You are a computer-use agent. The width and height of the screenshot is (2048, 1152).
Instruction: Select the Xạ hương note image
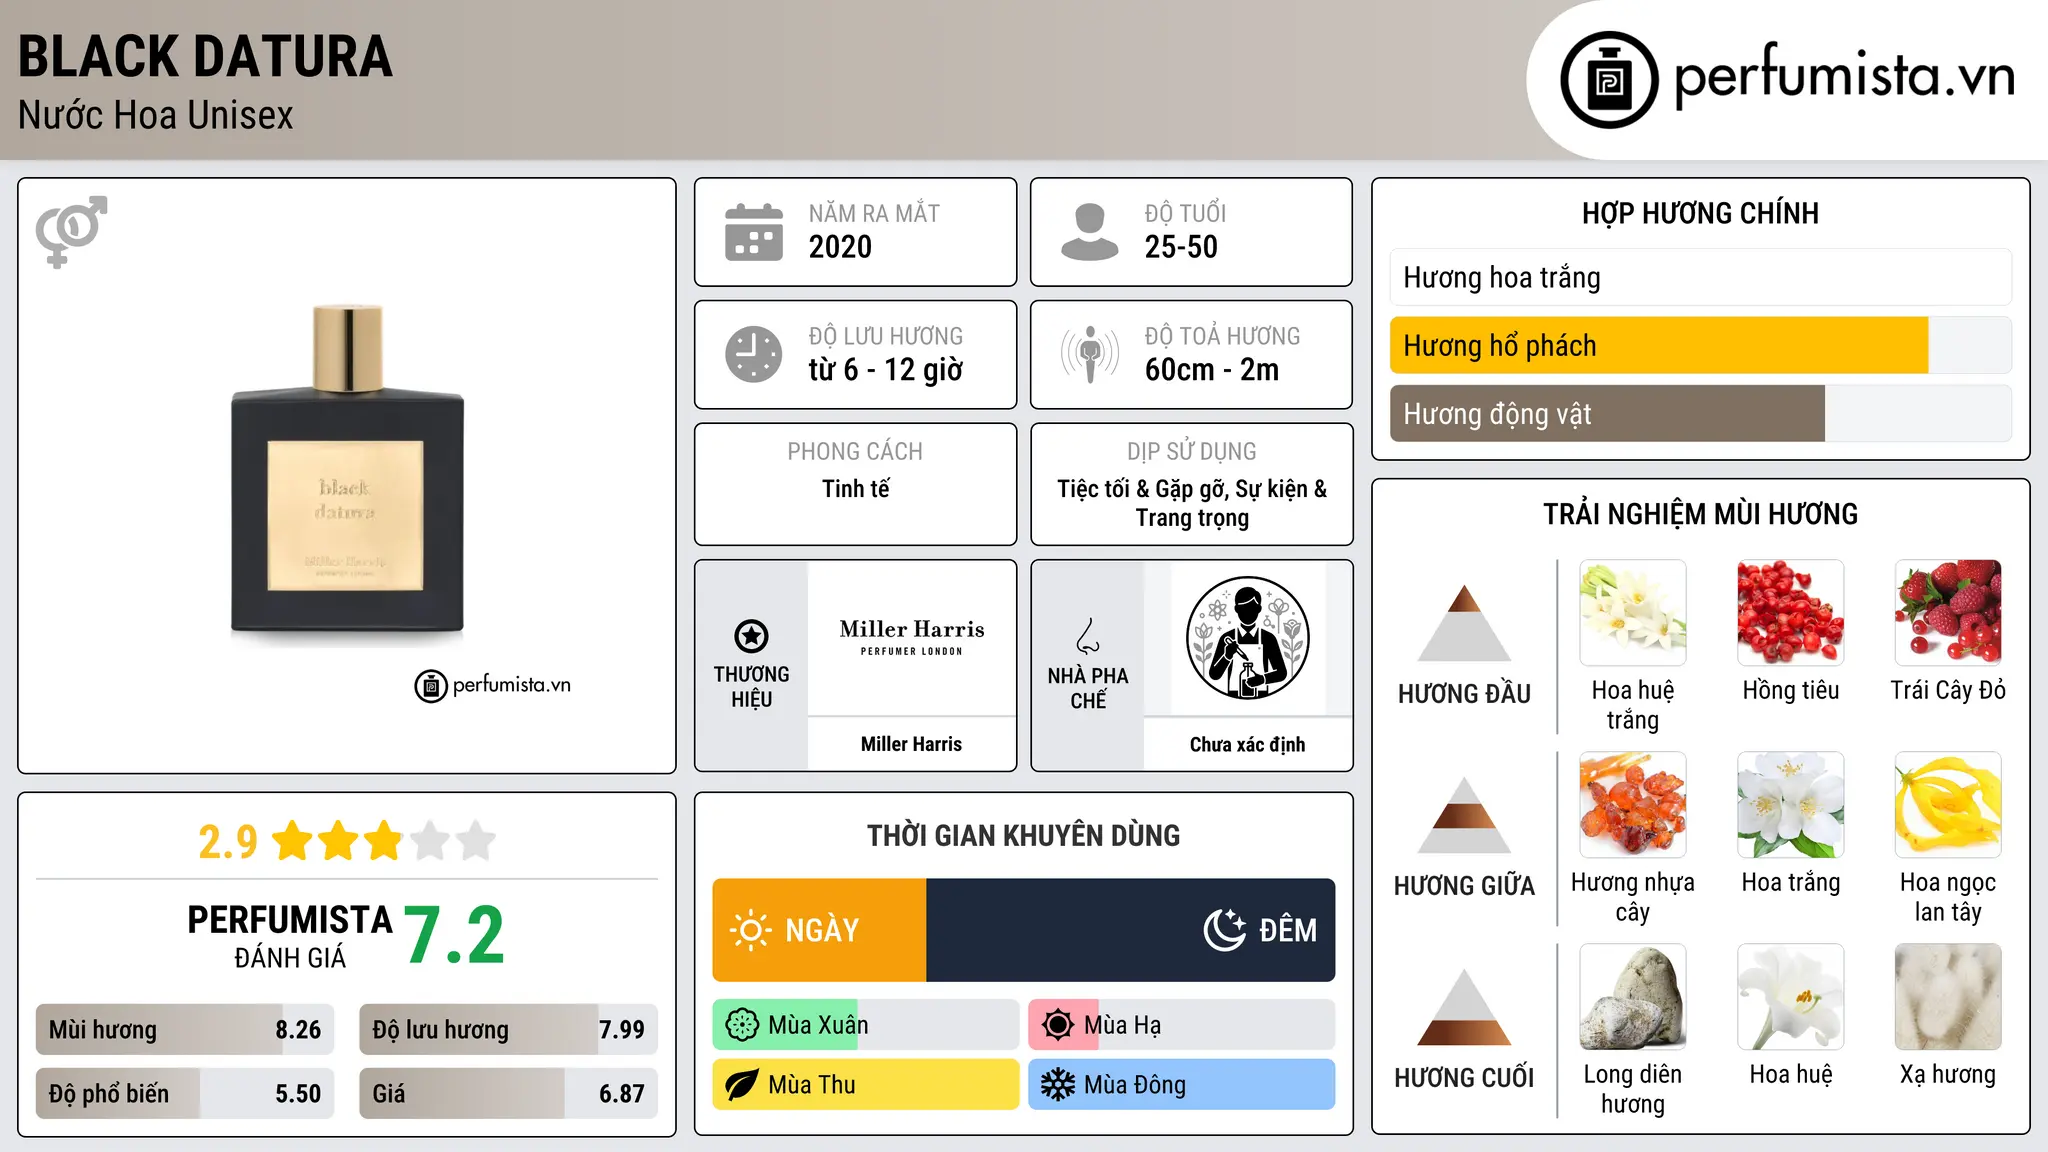pos(1948,997)
